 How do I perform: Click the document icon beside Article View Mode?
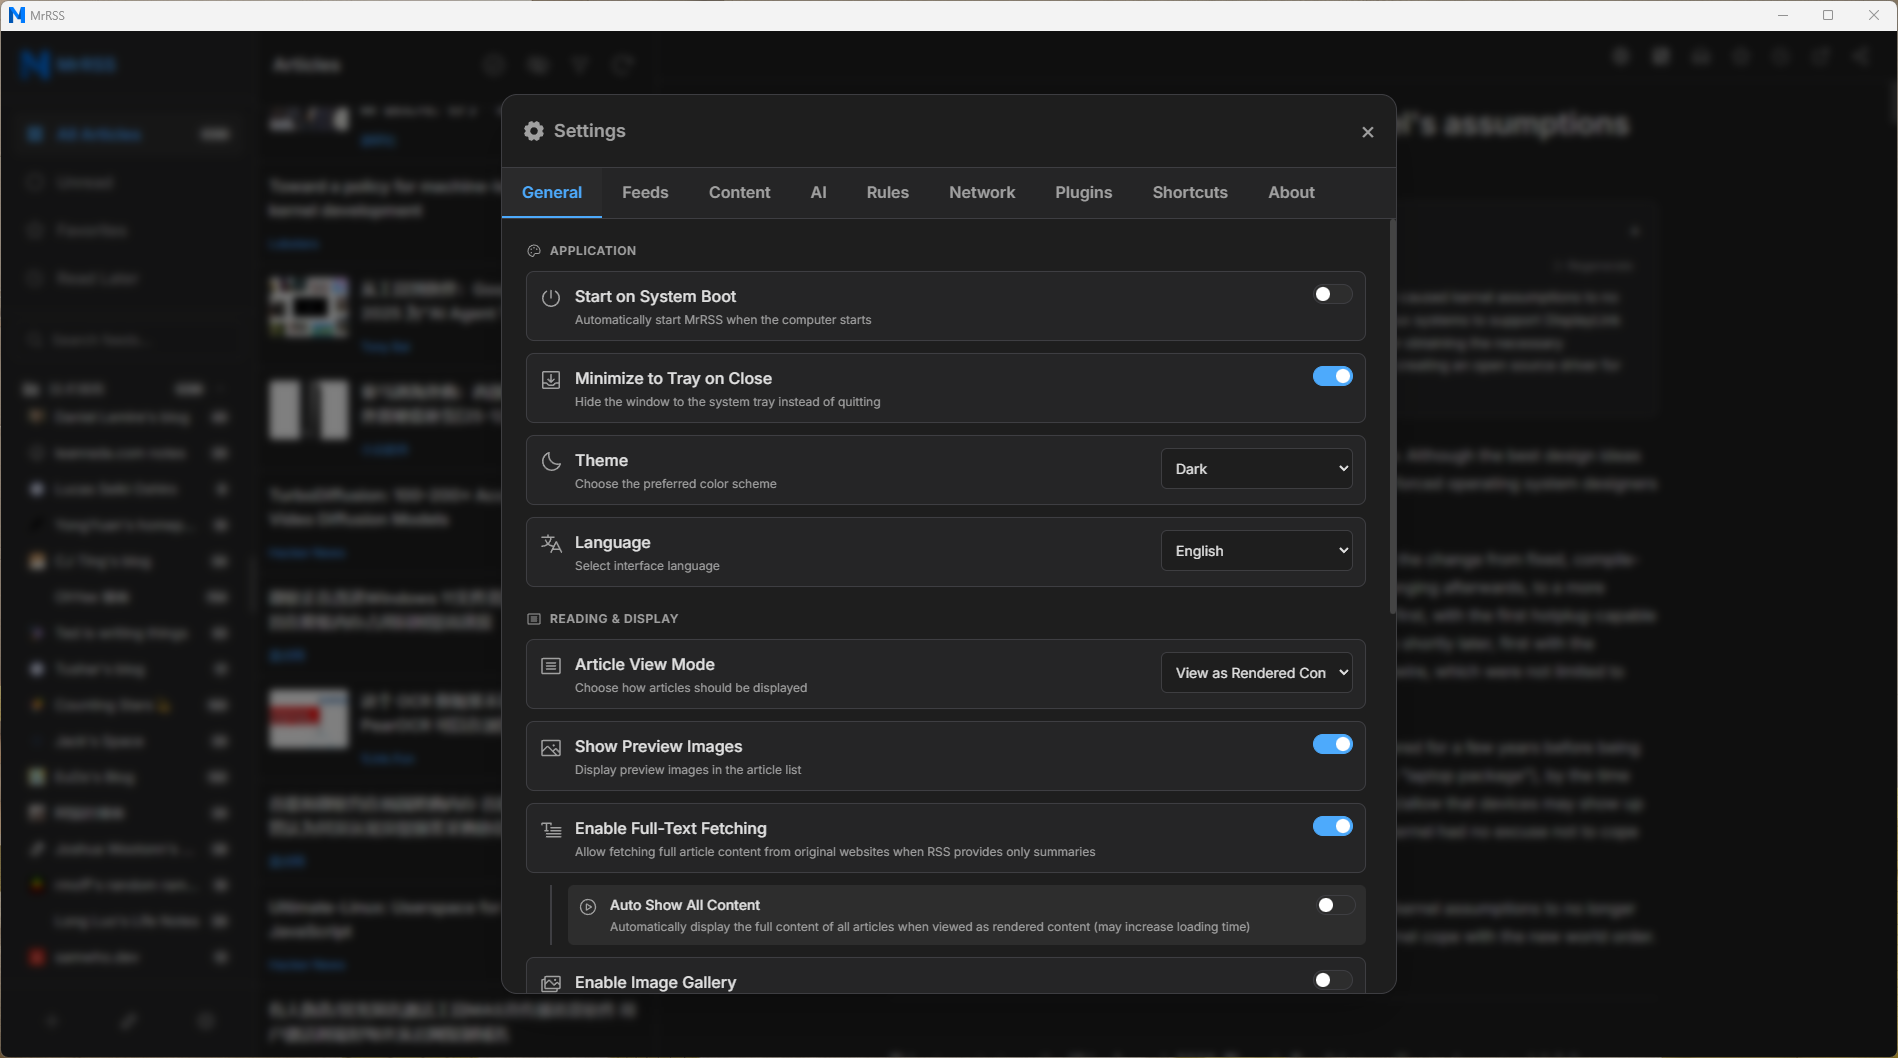click(x=550, y=665)
